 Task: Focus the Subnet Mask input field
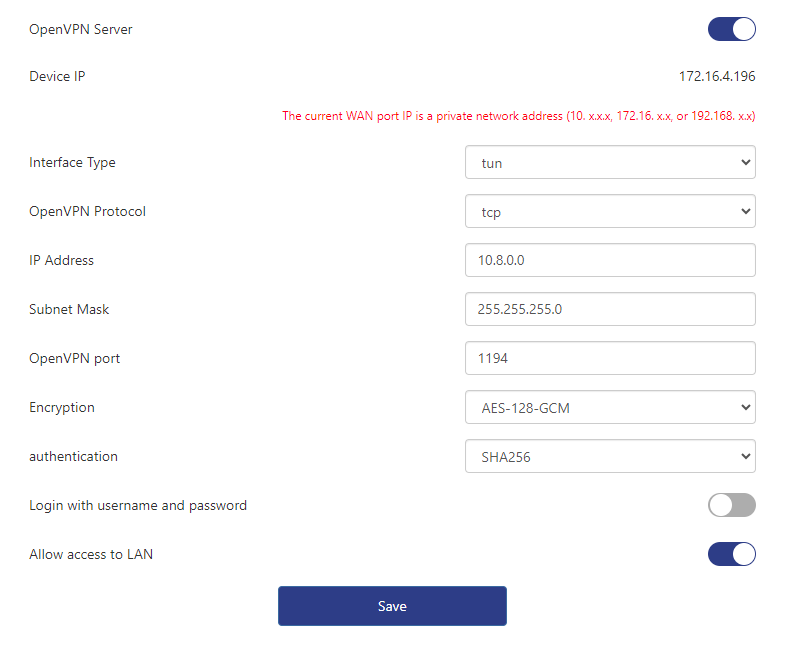(610, 309)
